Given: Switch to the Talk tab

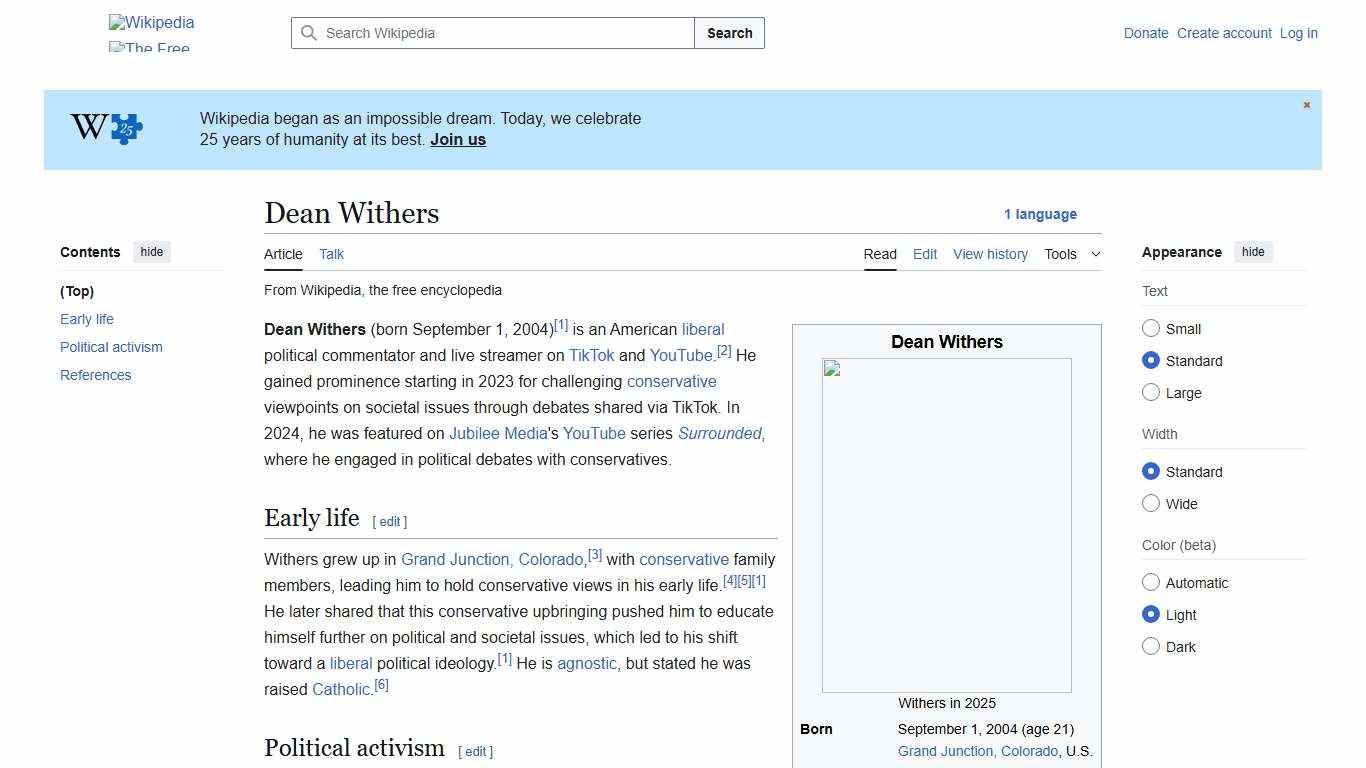Looking at the screenshot, I should coord(331,254).
